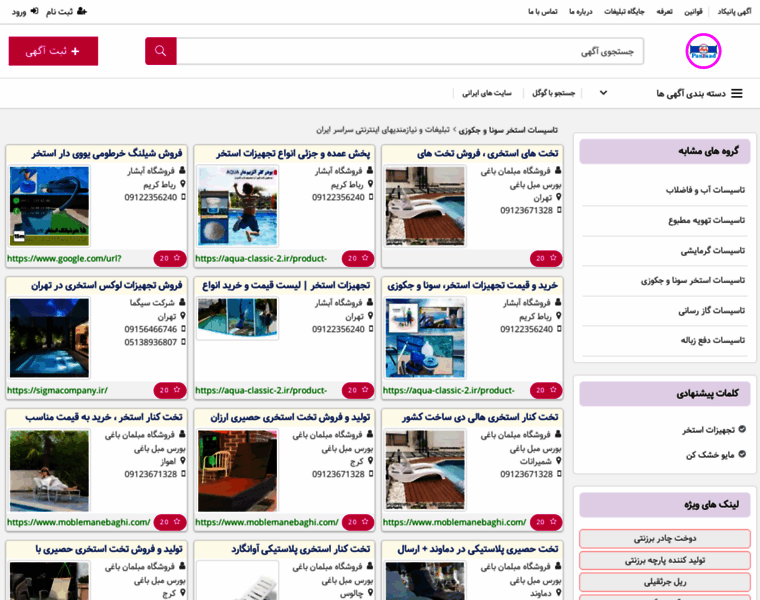Image resolution: width=760 pixels, height=600 pixels.
Task: Open ad خرید و قیمت تجهیزات استخر، سونا و جکوزی
Action: point(473,285)
